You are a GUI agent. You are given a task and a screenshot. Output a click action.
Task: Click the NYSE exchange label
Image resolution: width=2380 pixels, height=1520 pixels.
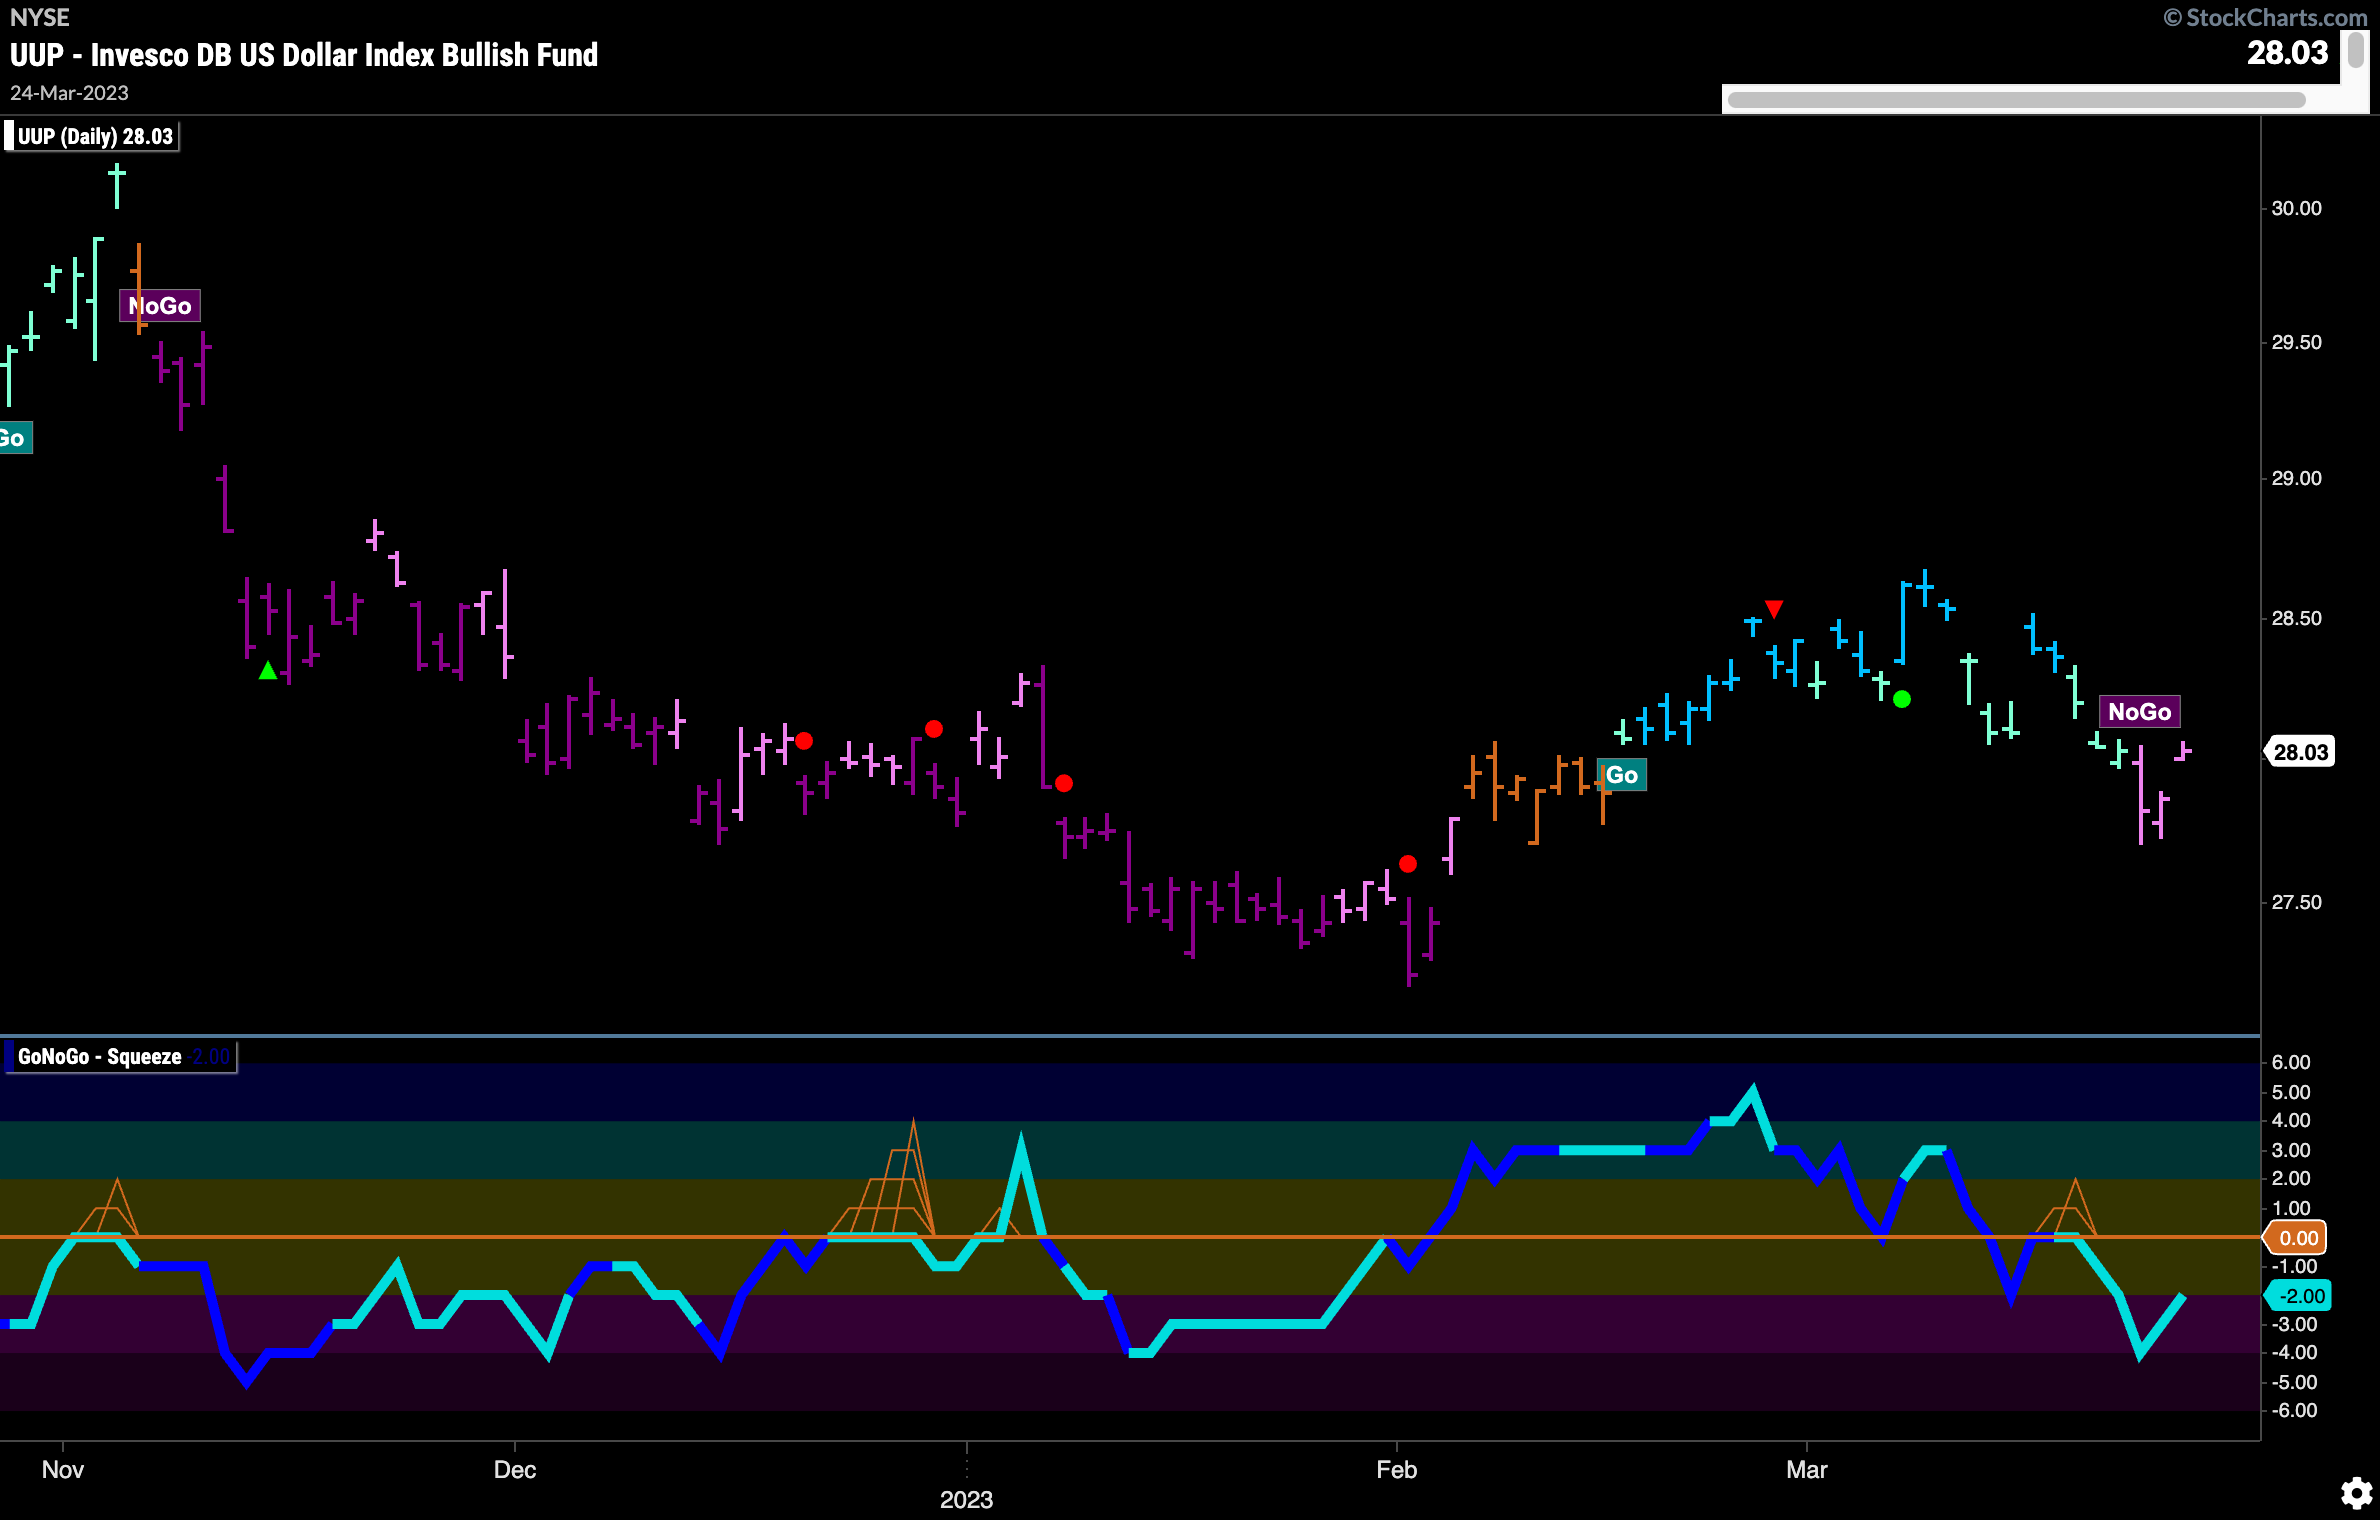click(40, 17)
